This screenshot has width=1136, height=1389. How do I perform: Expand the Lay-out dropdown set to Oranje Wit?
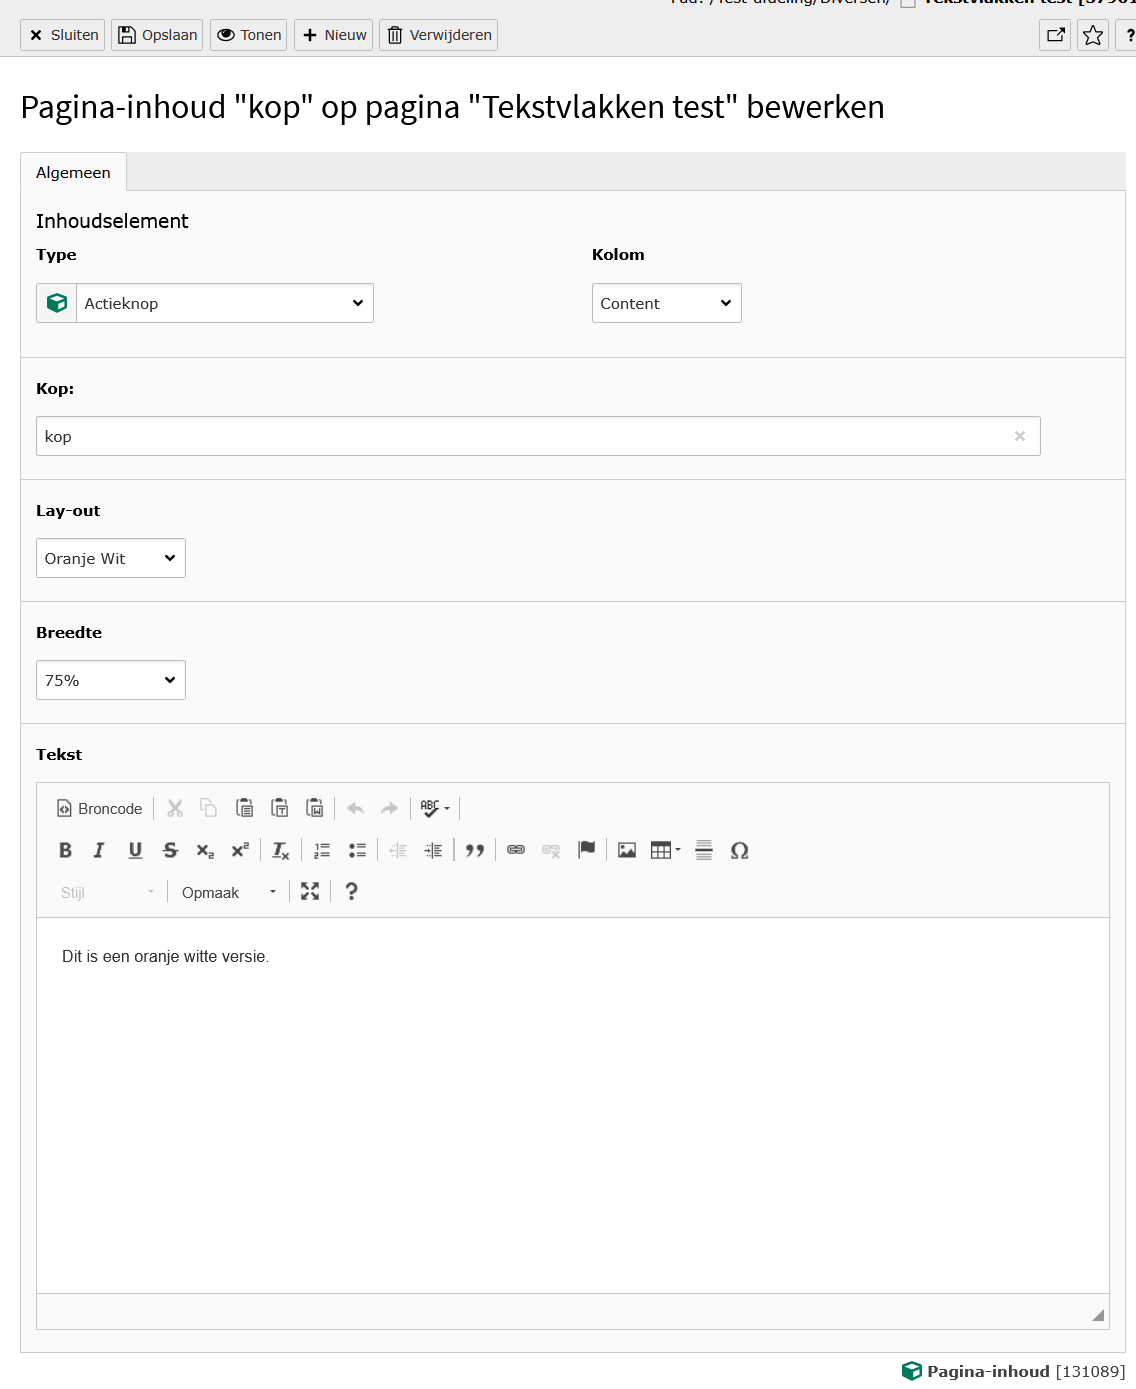[x=111, y=558]
